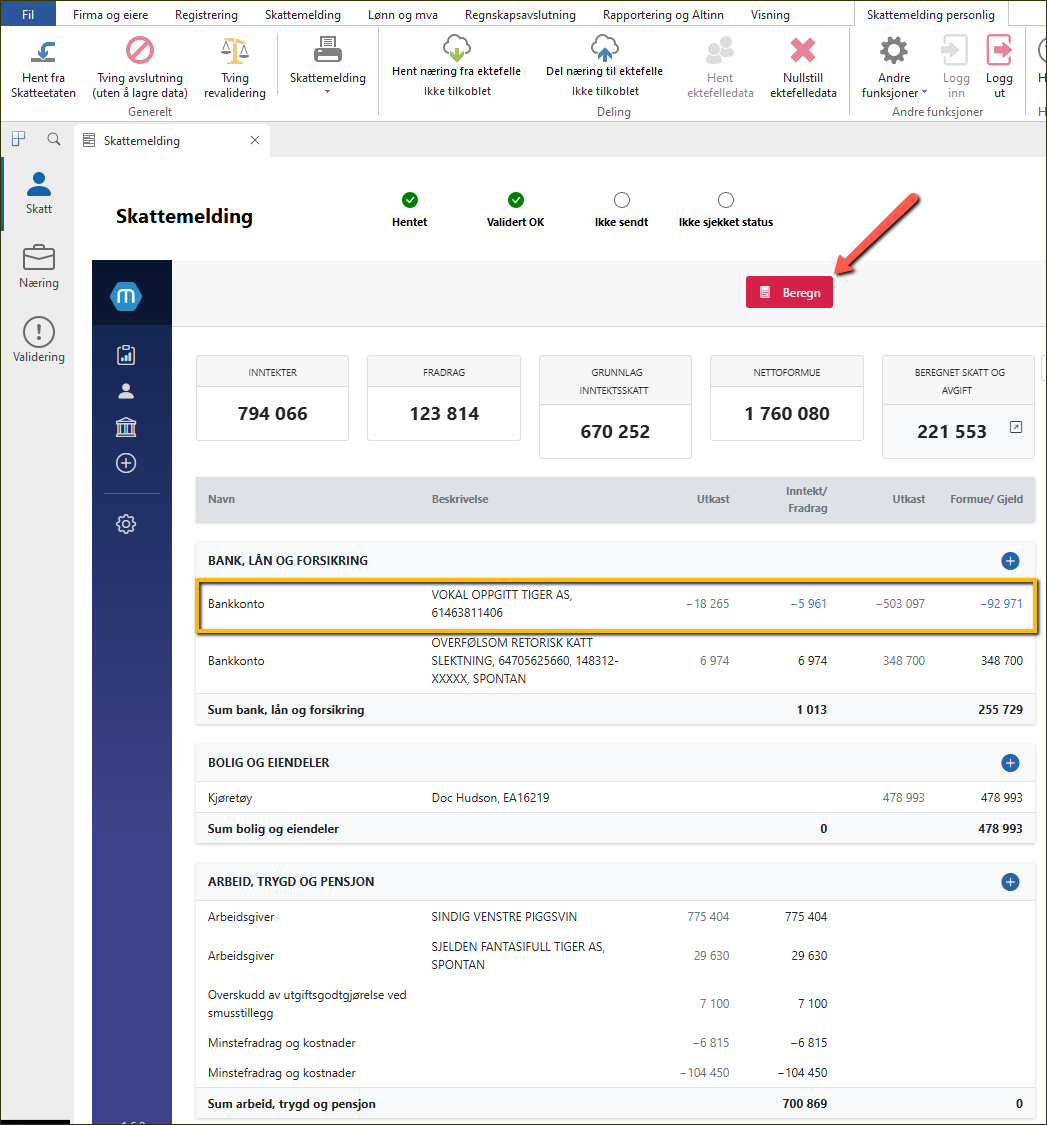The height and width of the screenshot is (1125, 1047).
Task: Add item to Bolig og eiendeler
Action: tap(1010, 763)
